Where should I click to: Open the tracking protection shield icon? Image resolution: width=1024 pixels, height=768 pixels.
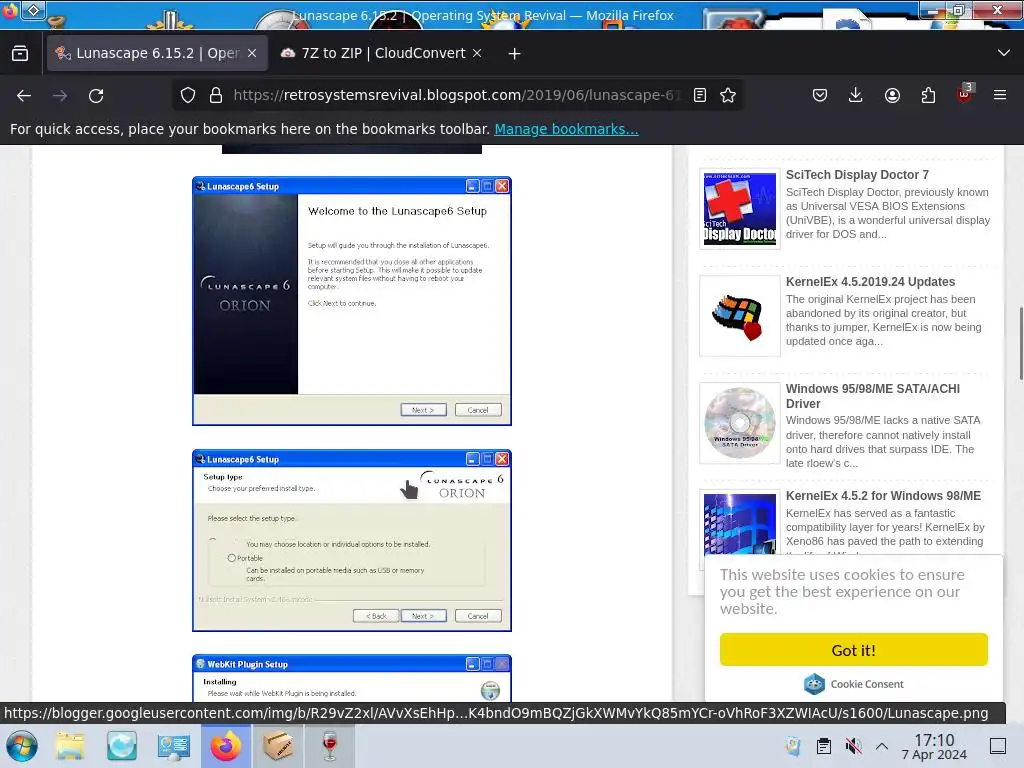click(x=188, y=95)
